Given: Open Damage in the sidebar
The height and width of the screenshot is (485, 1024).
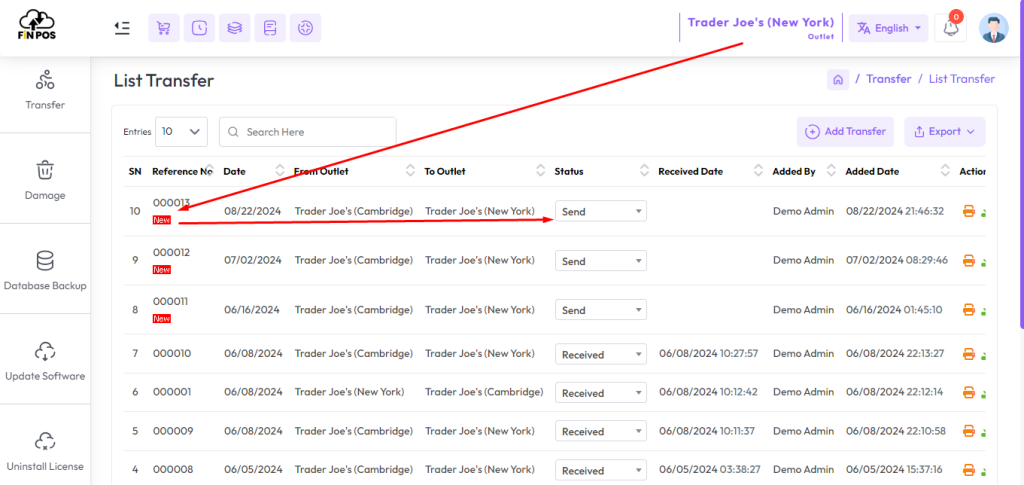Looking at the screenshot, I should [45, 179].
